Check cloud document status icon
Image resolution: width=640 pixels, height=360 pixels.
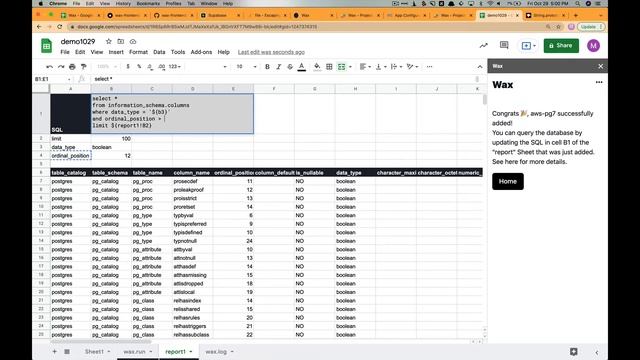click(x=133, y=42)
